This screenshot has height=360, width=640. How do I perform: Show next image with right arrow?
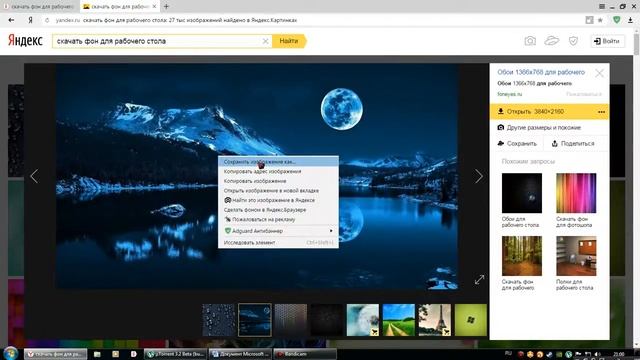(x=478, y=176)
